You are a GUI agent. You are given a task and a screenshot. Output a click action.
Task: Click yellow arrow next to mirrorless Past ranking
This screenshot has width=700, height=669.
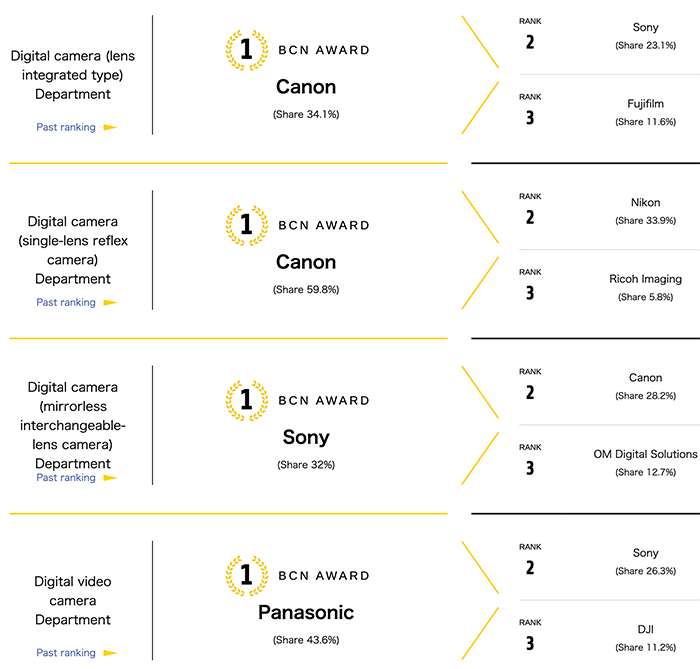point(110,478)
